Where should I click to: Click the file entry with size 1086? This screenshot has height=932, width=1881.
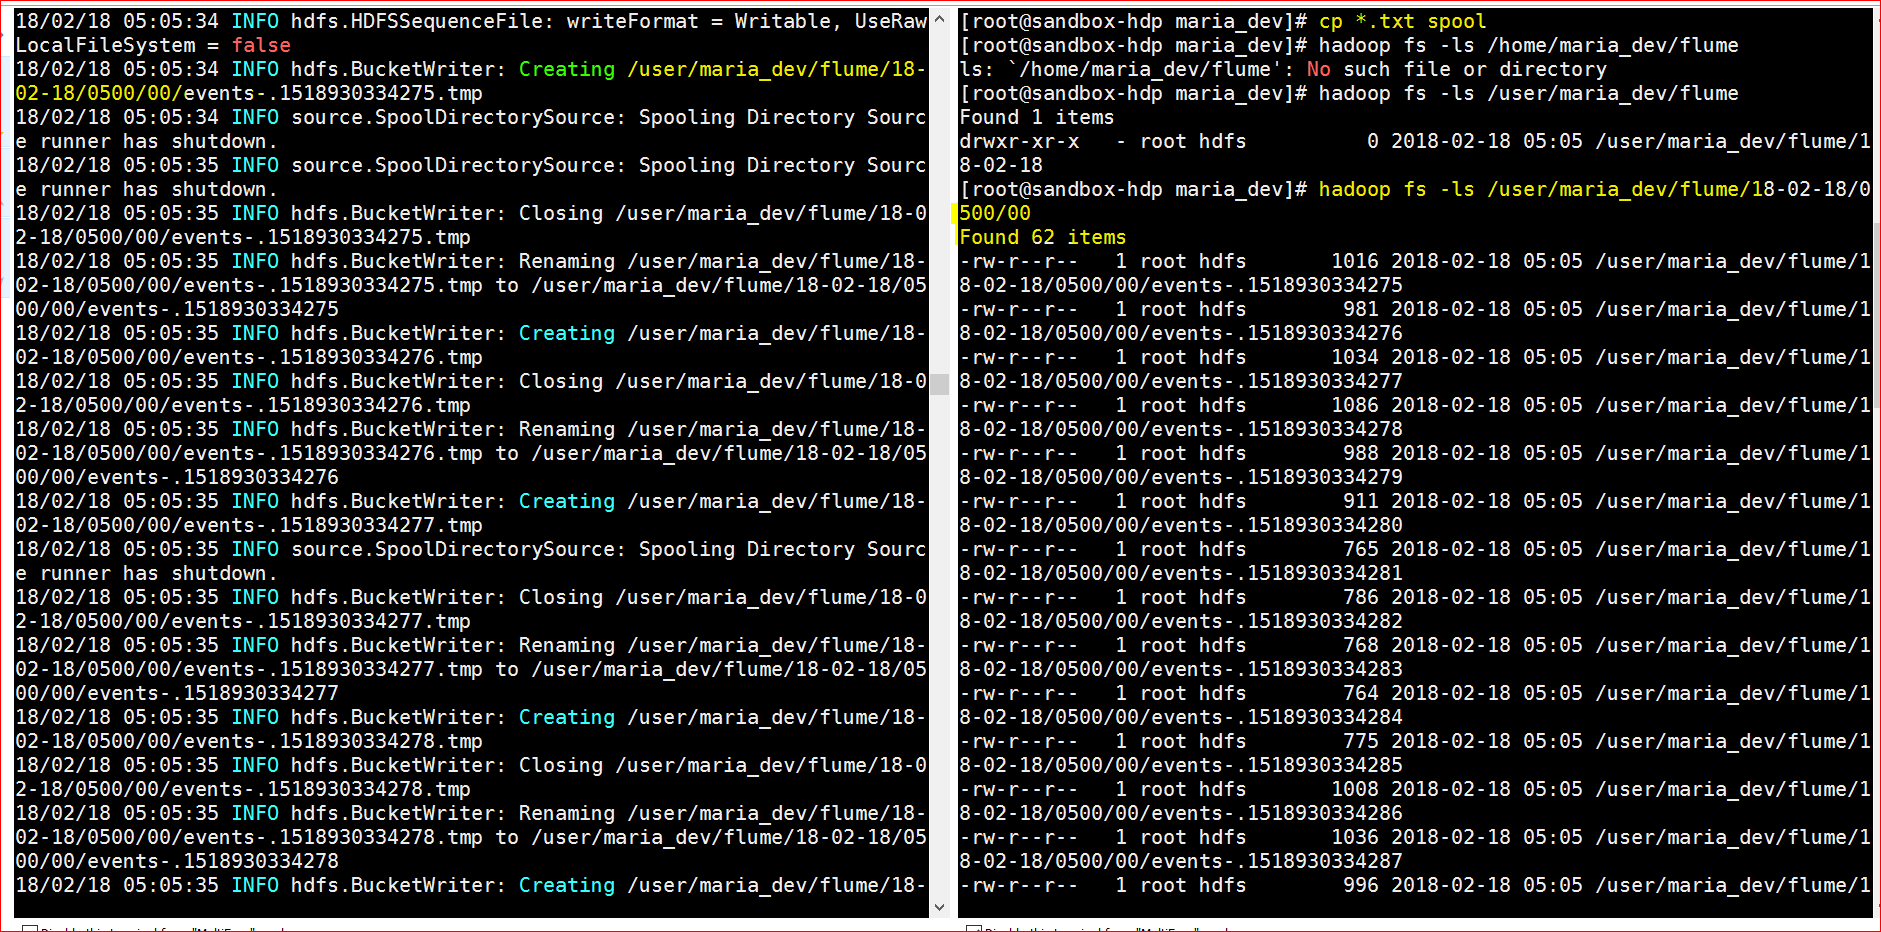[x=1414, y=417]
